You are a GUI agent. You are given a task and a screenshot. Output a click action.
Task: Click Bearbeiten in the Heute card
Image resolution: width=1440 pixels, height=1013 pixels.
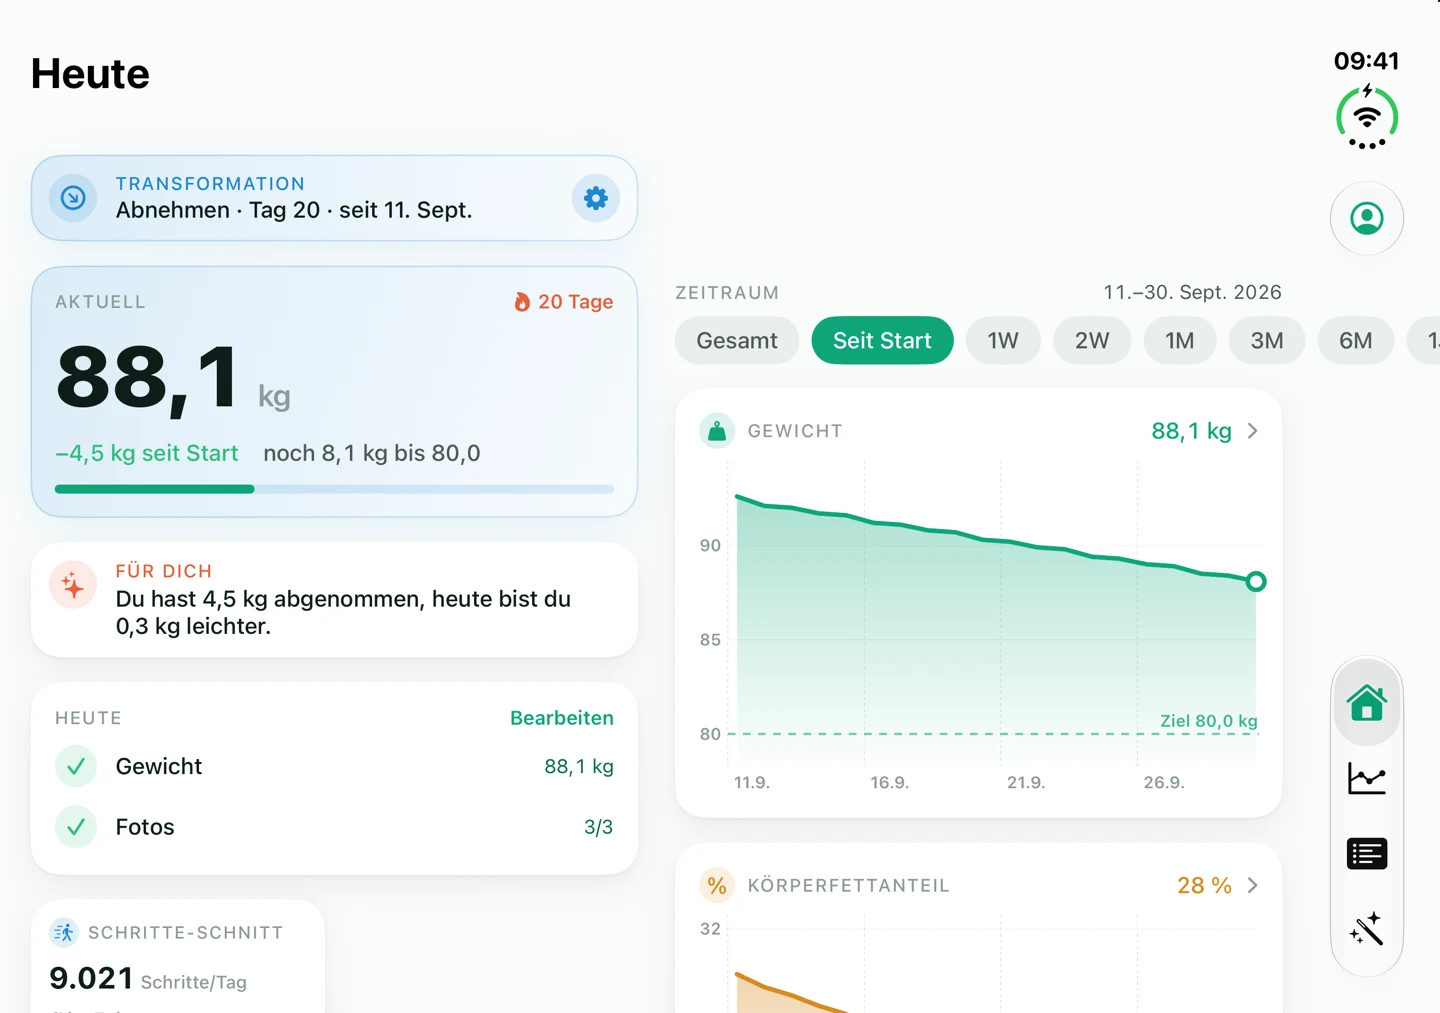[562, 718]
